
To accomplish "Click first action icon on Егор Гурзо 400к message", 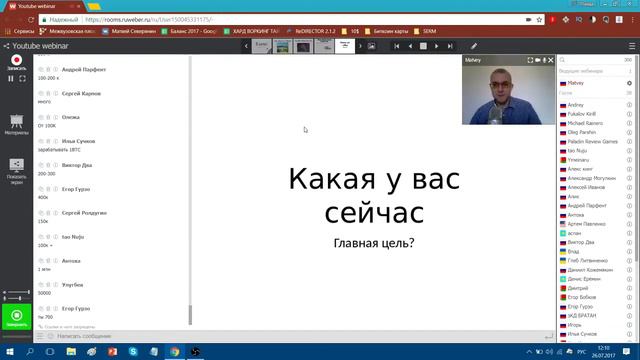I will coord(41,189).
